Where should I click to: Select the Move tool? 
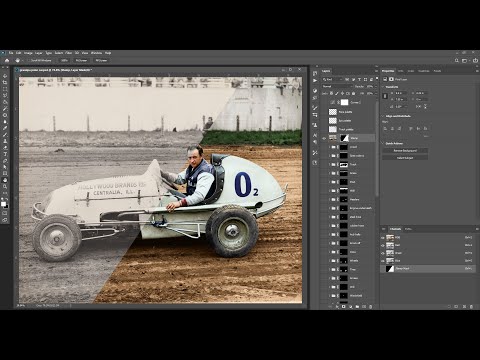click(5, 76)
